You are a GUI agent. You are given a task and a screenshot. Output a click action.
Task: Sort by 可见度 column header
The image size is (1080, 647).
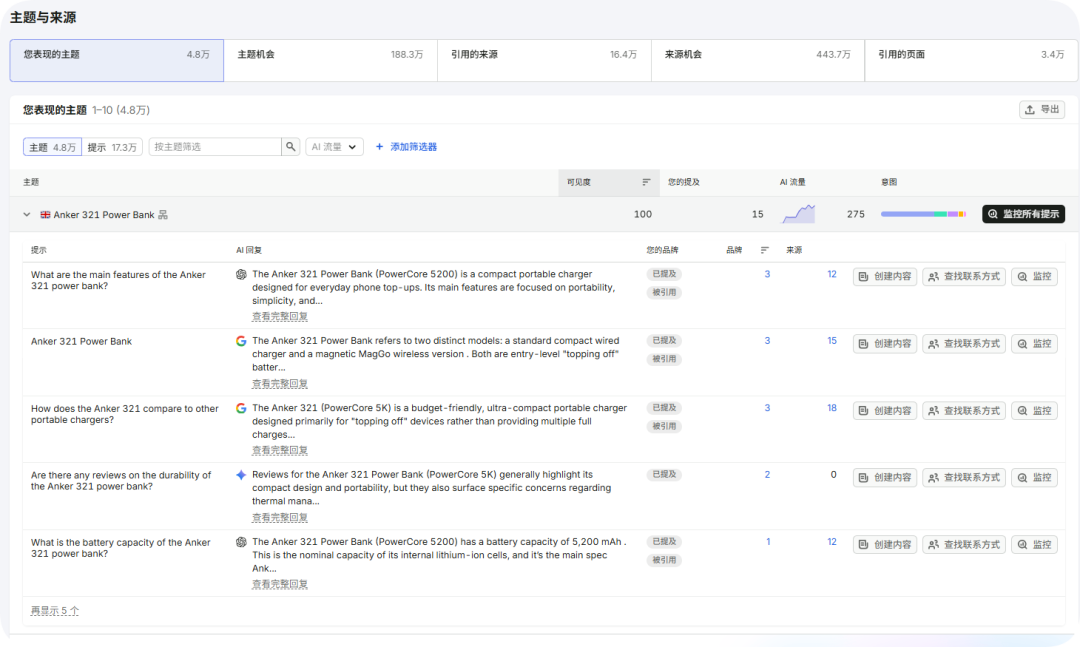pos(609,182)
